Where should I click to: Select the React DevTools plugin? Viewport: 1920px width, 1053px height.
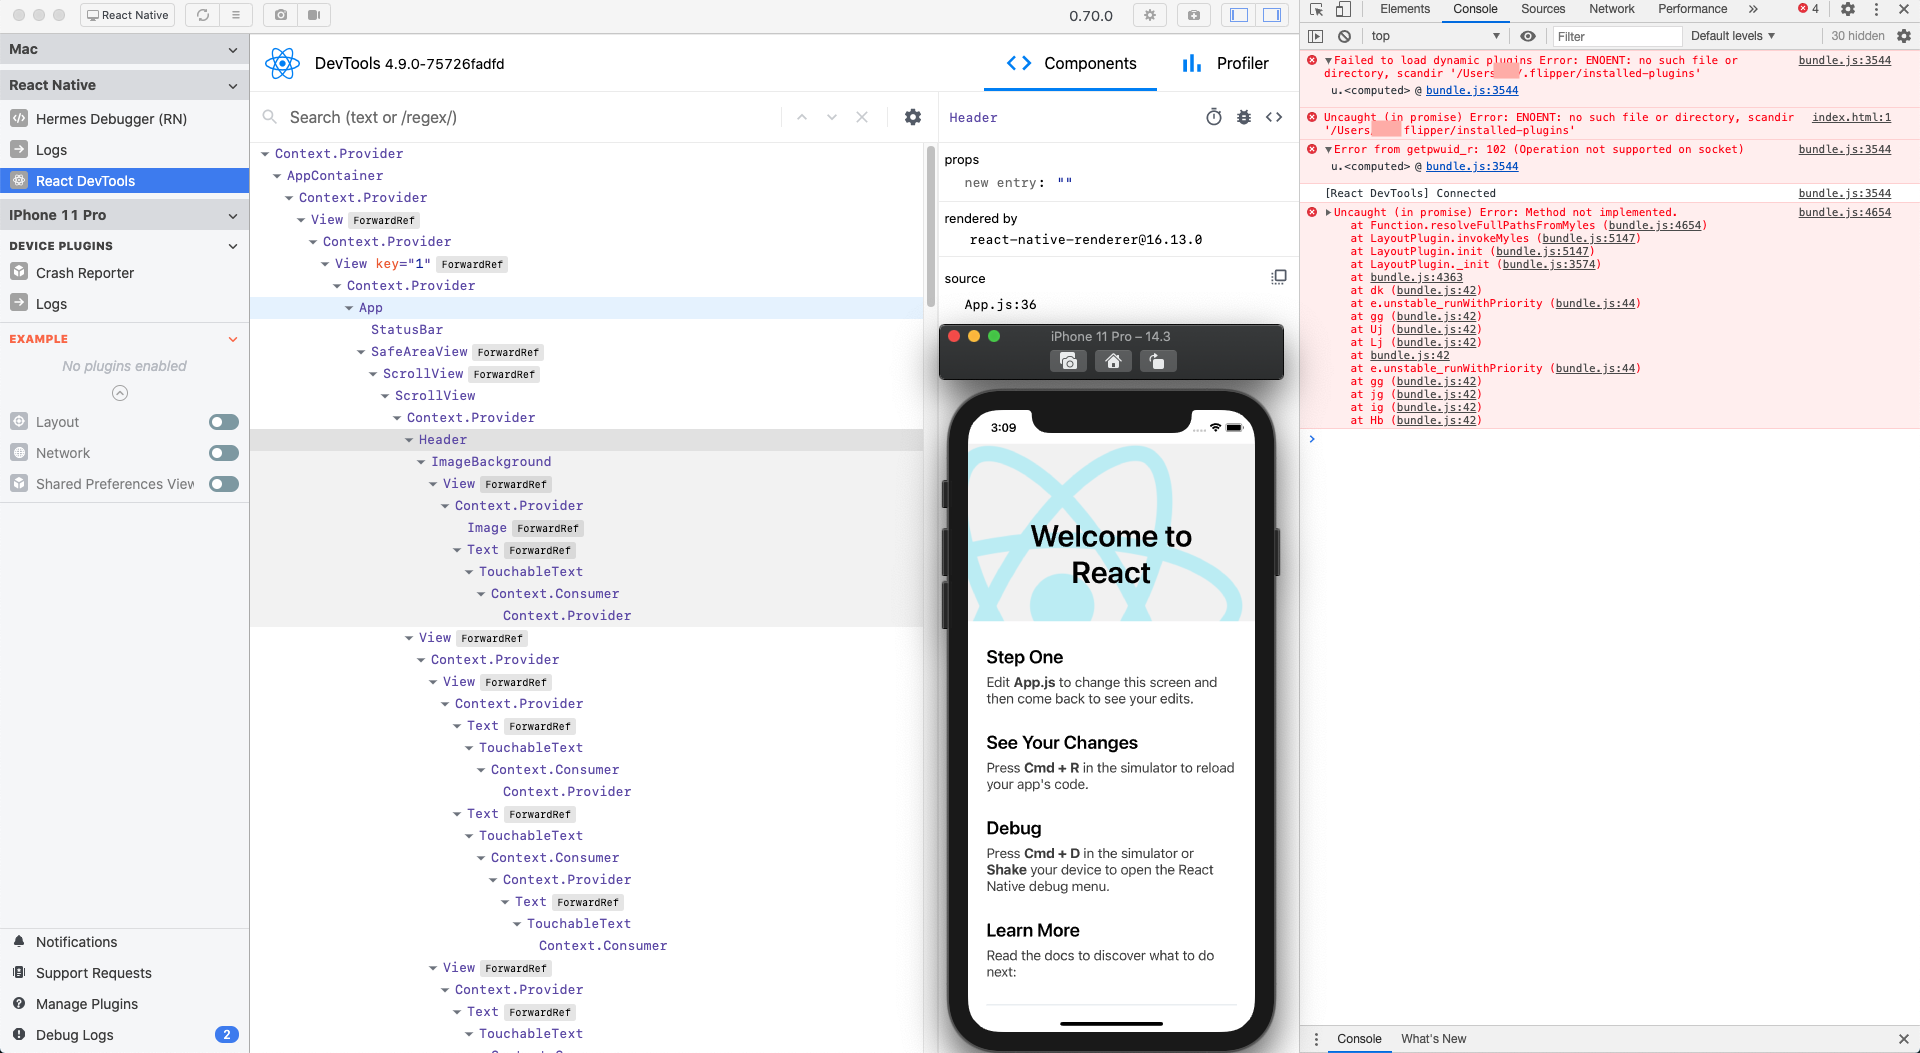click(124, 181)
